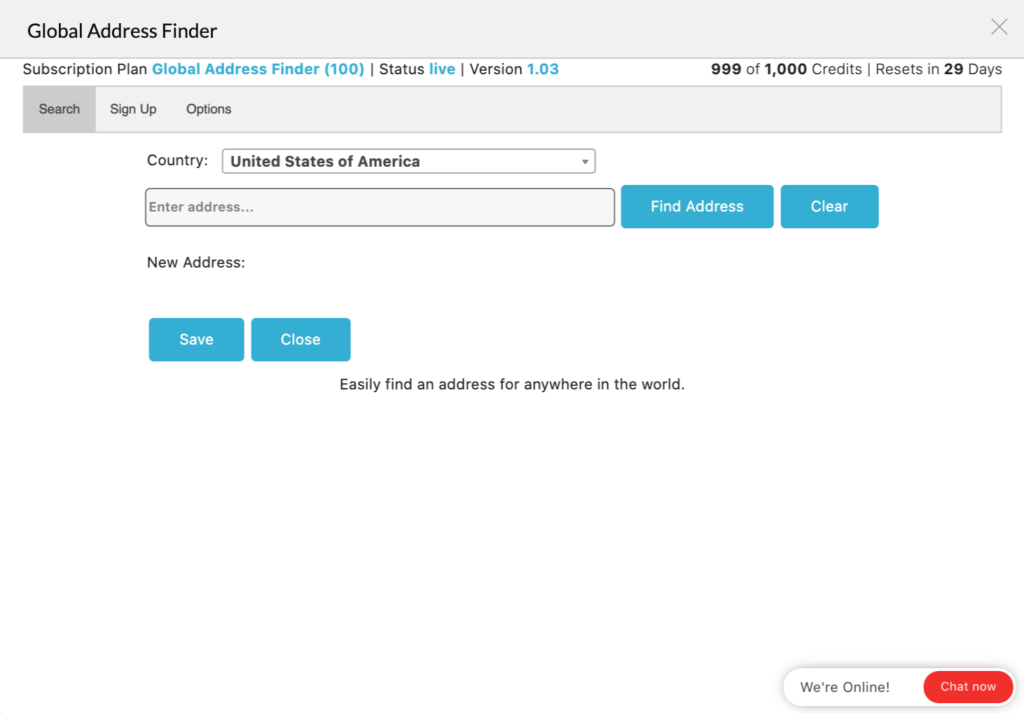The image size is (1024, 713).
Task: Close the Global Address Finder dialog
Action: click(x=999, y=27)
